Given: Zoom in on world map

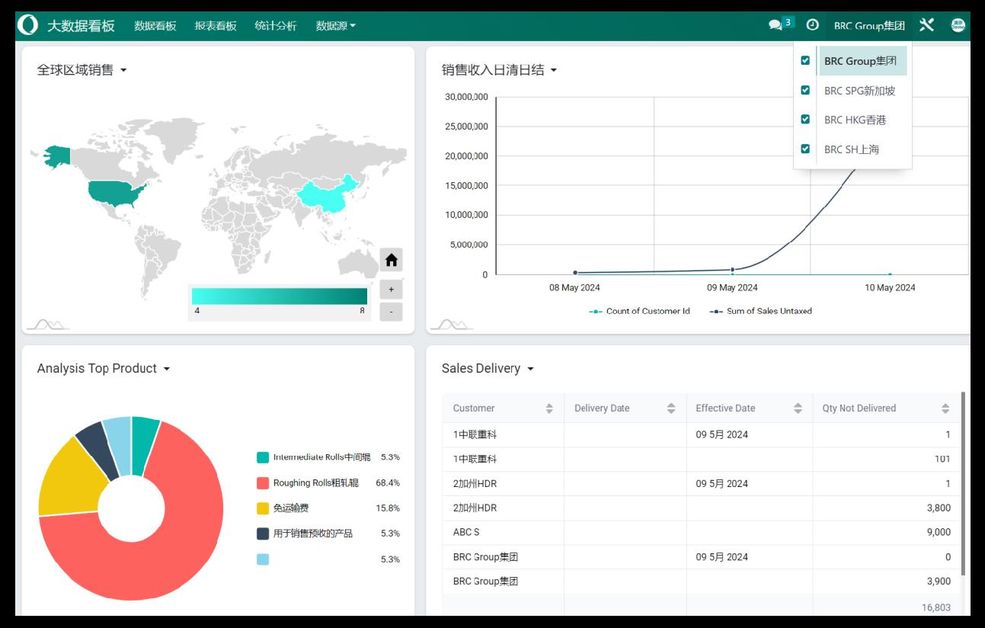Looking at the screenshot, I should 391,290.
